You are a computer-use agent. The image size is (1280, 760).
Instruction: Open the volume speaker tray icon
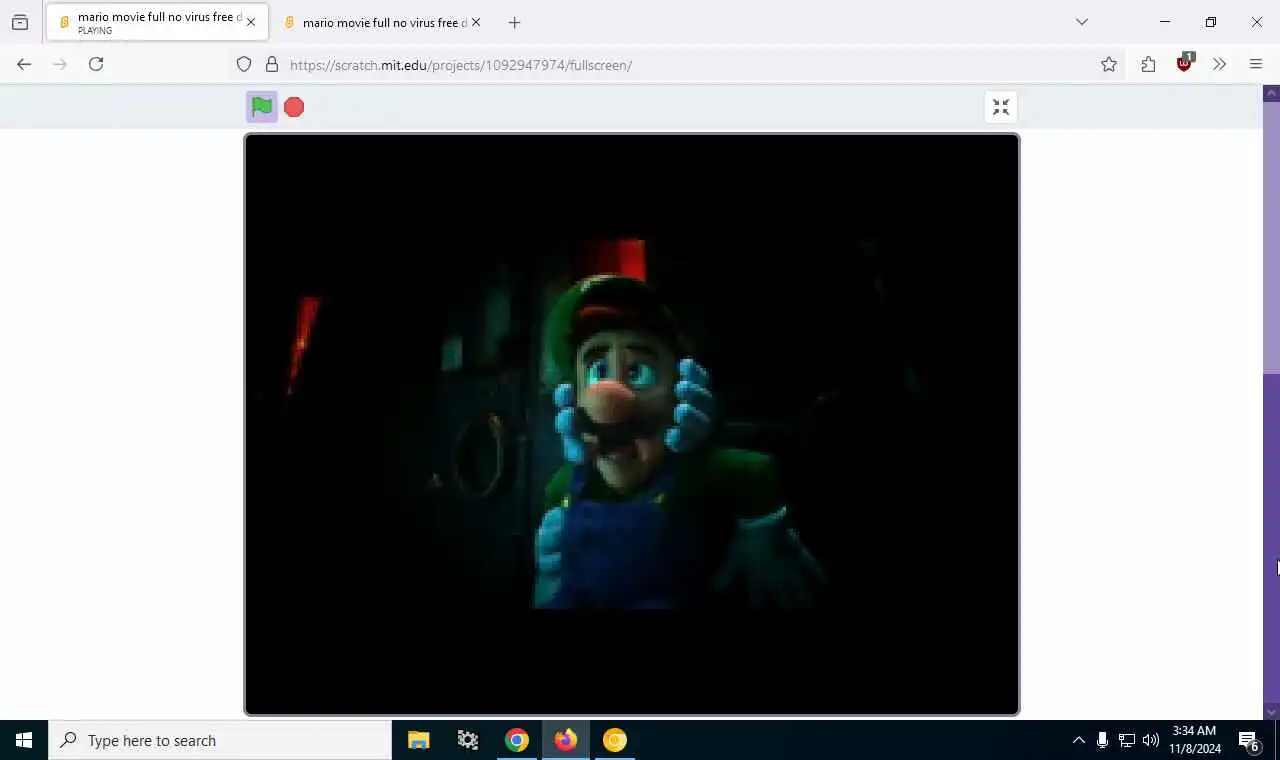pos(1151,740)
